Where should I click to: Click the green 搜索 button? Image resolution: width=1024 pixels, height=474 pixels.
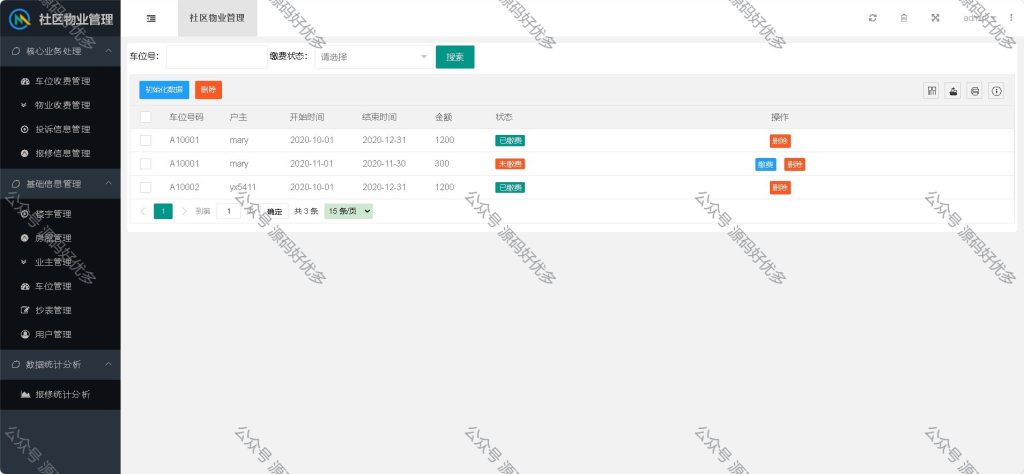click(x=455, y=57)
